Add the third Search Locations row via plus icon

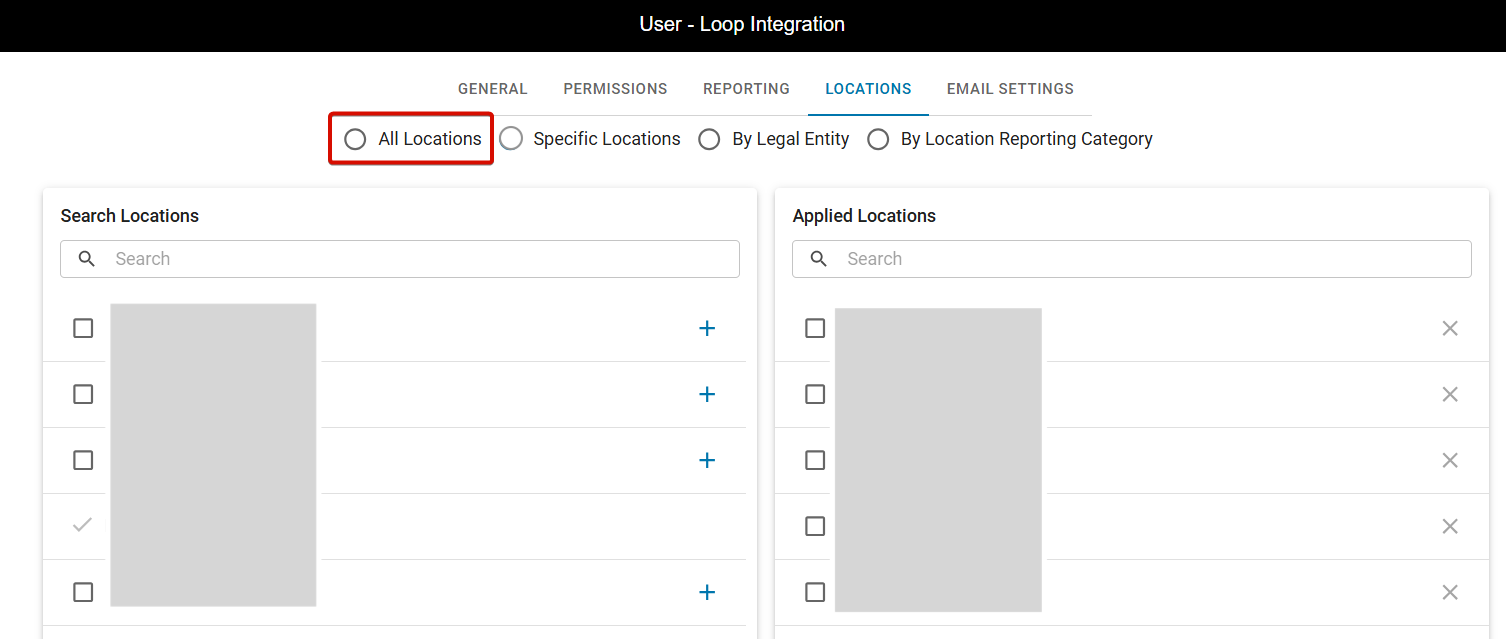(707, 460)
